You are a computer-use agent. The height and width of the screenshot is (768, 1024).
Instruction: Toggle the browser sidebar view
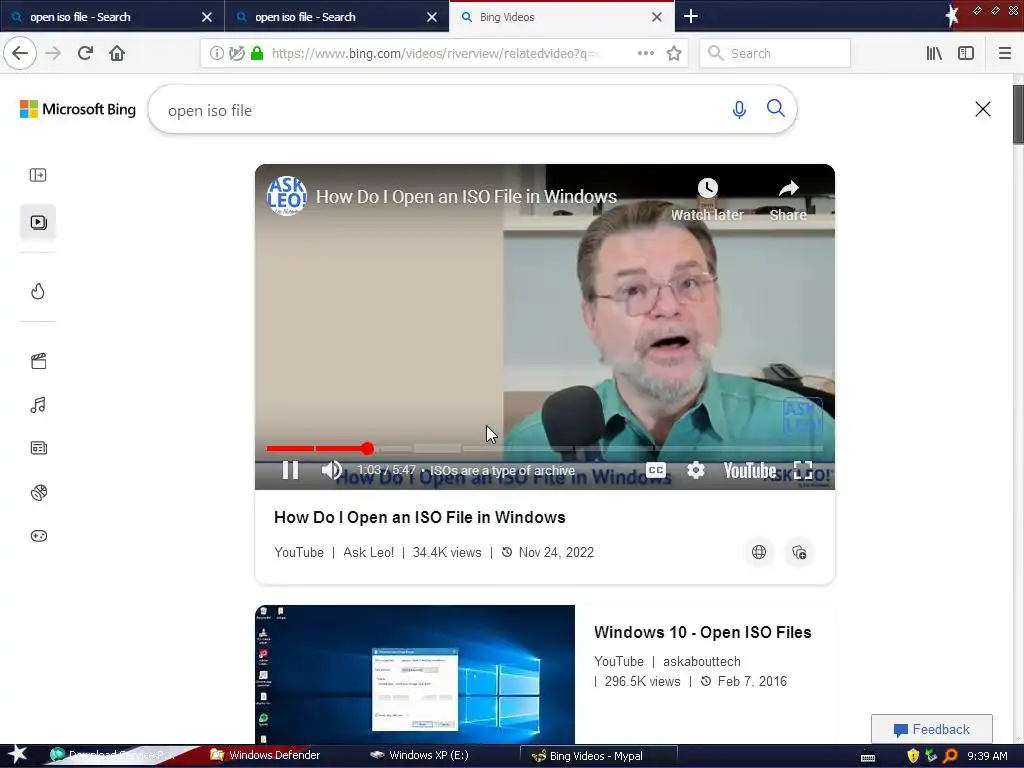click(966, 53)
